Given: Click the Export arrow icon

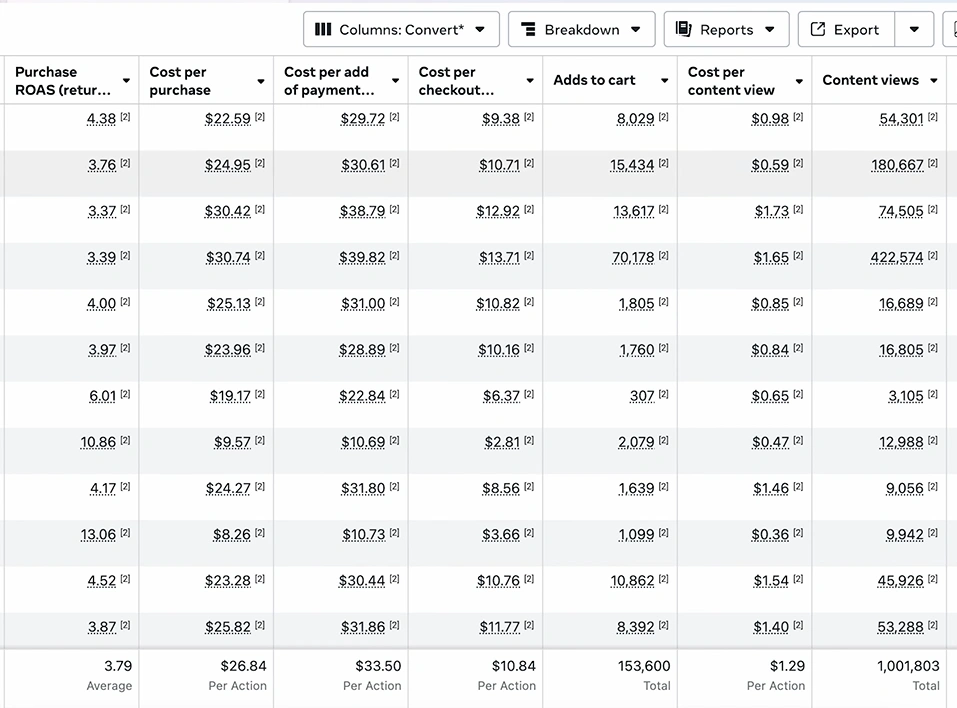Looking at the screenshot, I should (x=818, y=30).
